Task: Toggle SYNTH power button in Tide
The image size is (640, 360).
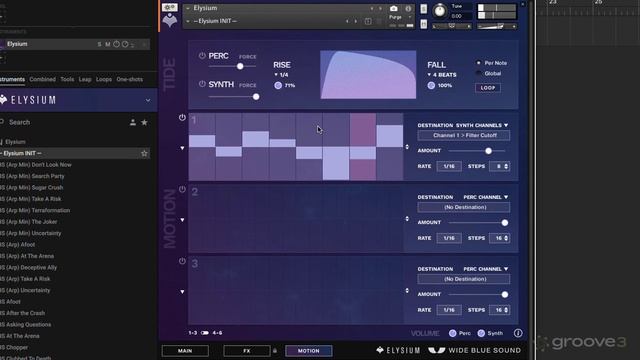Action: (202, 84)
